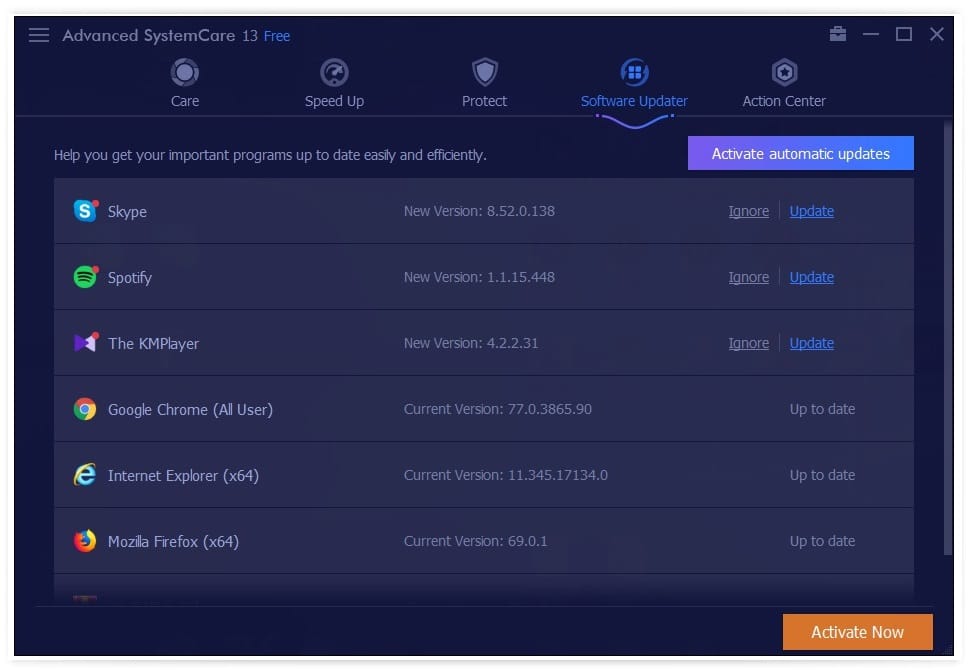Click the Speed Up gauge icon
This screenshot has height=670, width=970.
point(334,72)
